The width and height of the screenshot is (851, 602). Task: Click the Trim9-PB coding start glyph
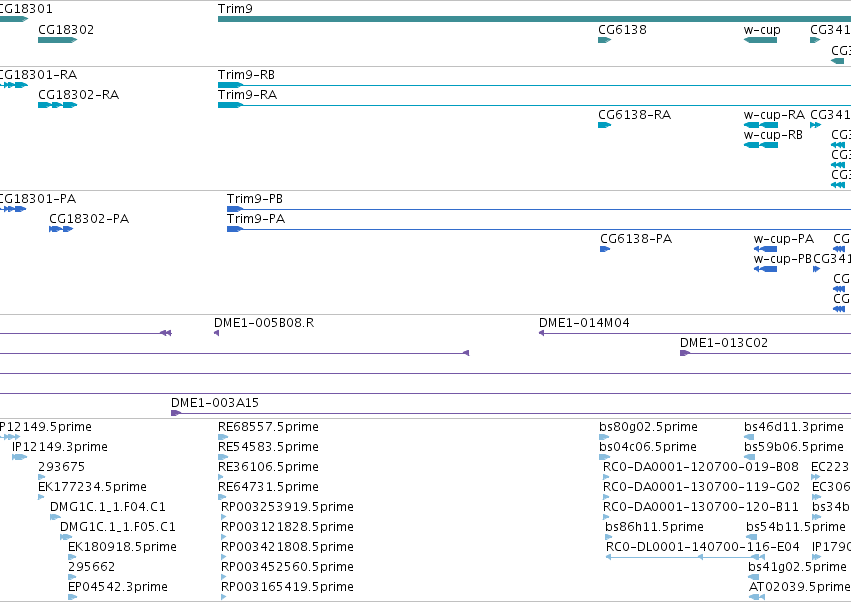click(x=235, y=210)
